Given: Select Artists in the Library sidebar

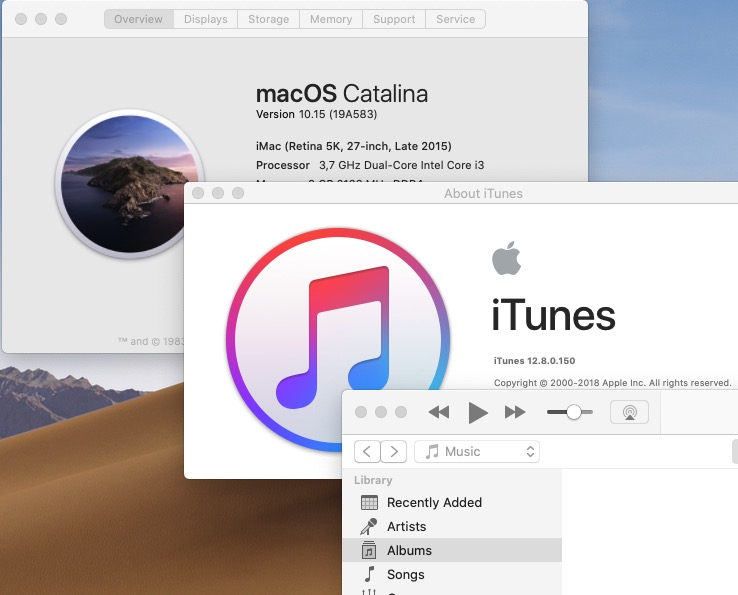Looking at the screenshot, I should [452, 526].
